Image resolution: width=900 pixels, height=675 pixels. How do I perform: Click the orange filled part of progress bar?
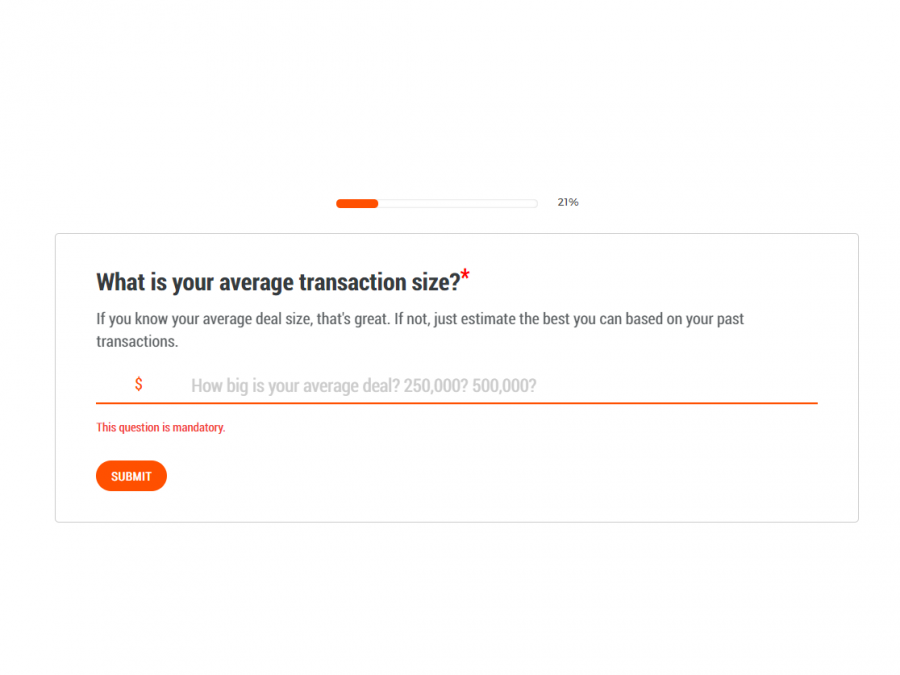(357, 203)
